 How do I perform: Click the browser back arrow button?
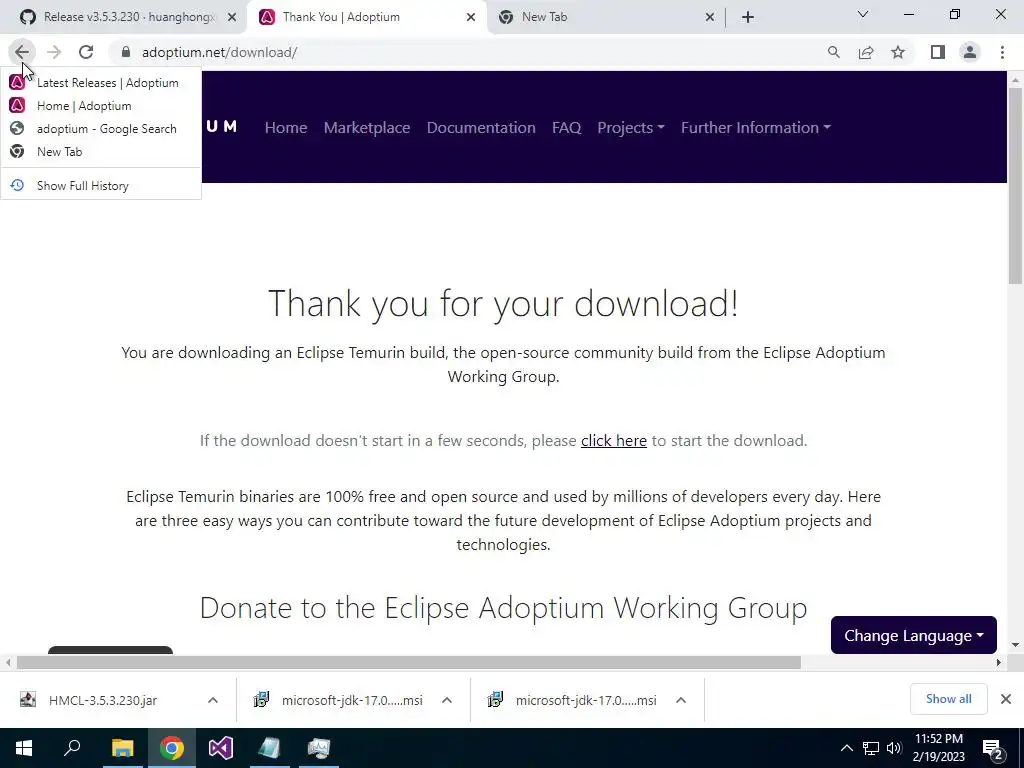pos(22,52)
